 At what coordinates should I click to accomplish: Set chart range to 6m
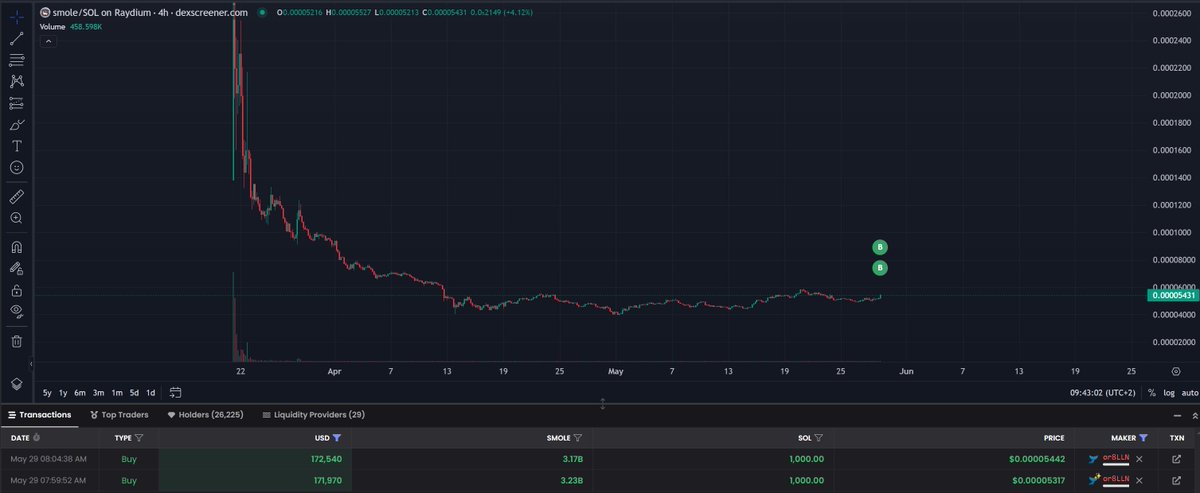pyautogui.click(x=80, y=392)
